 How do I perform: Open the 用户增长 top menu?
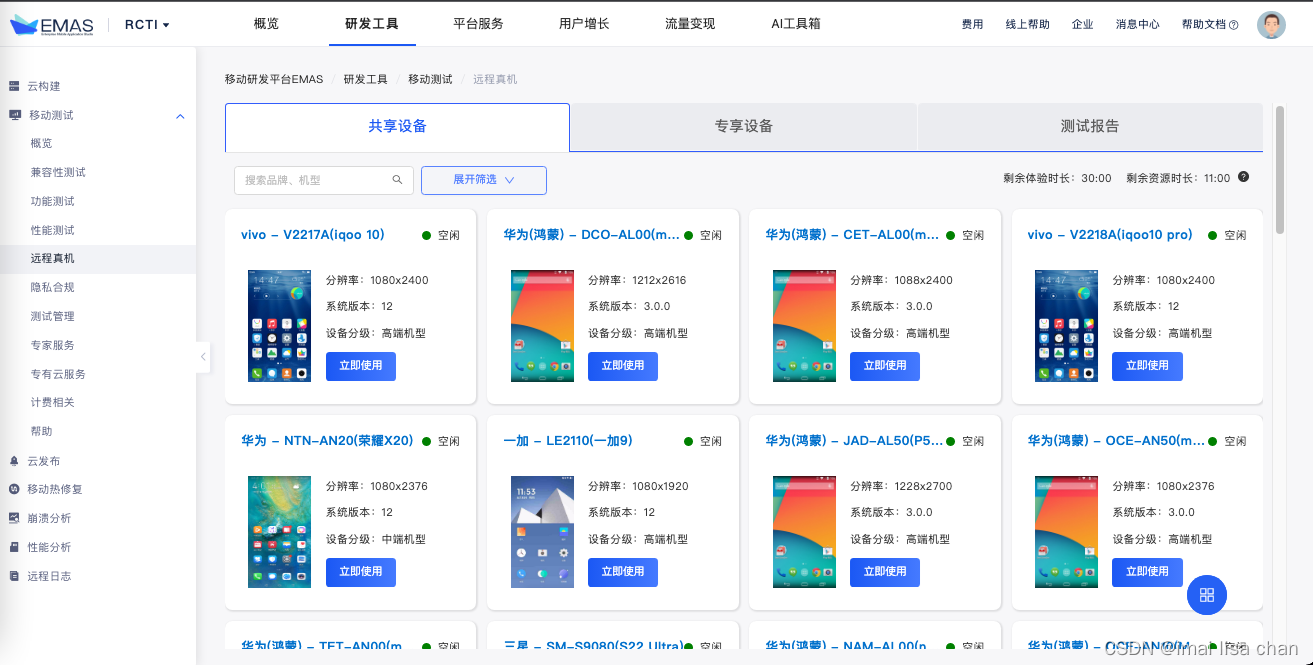(x=584, y=23)
